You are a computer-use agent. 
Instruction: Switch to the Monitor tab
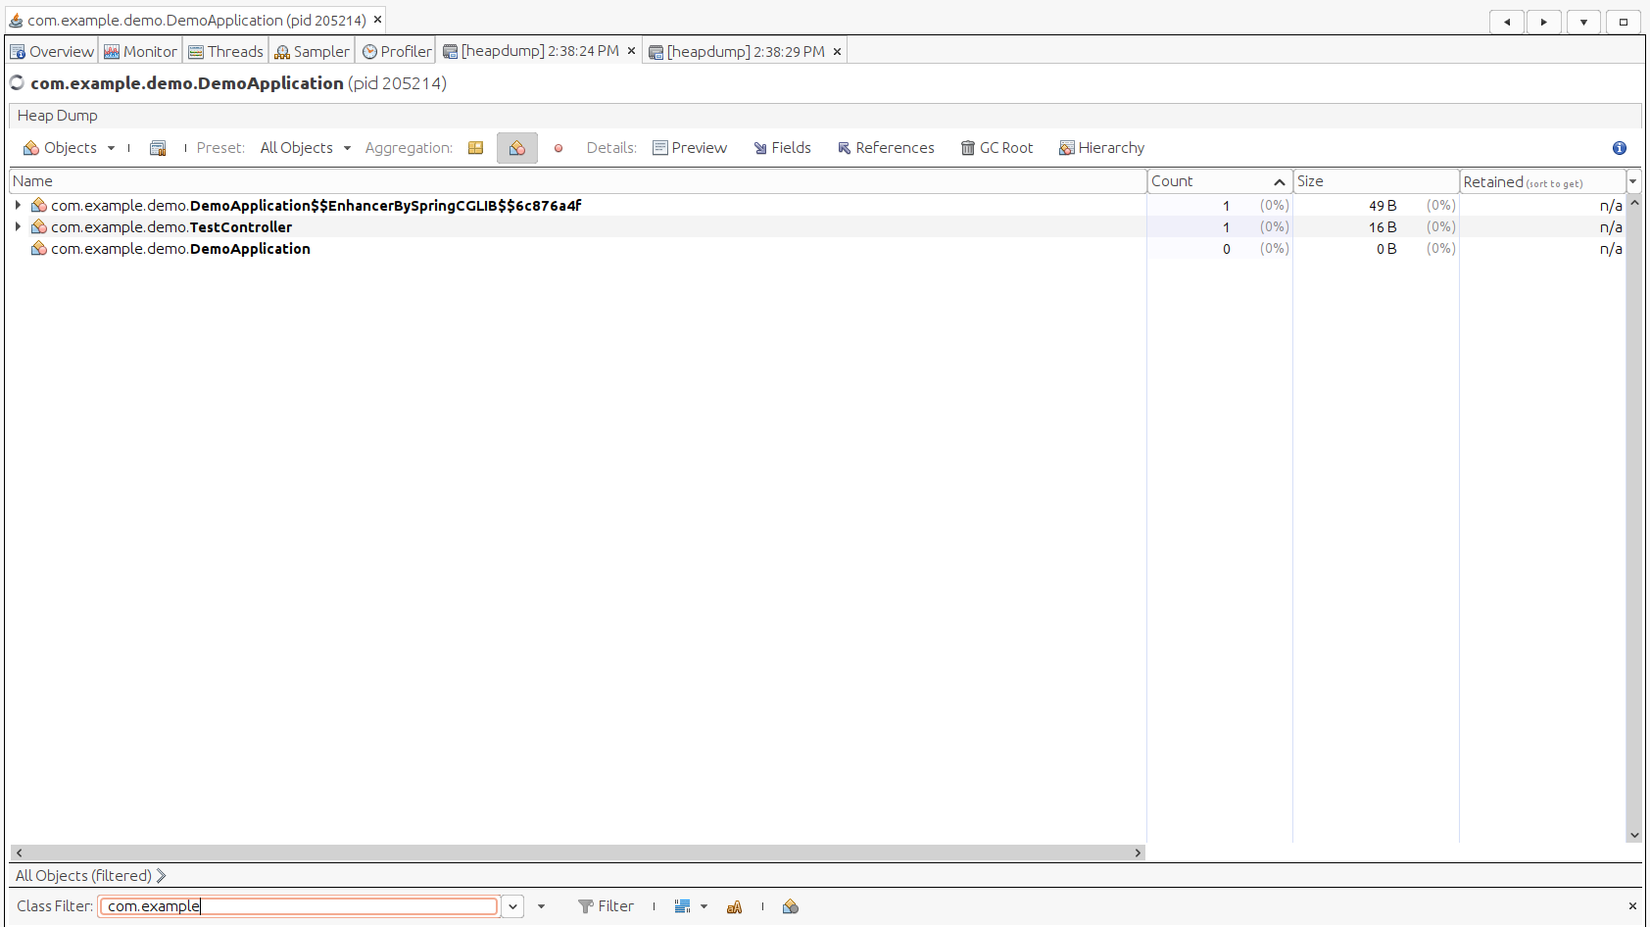[x=140, y=51]
